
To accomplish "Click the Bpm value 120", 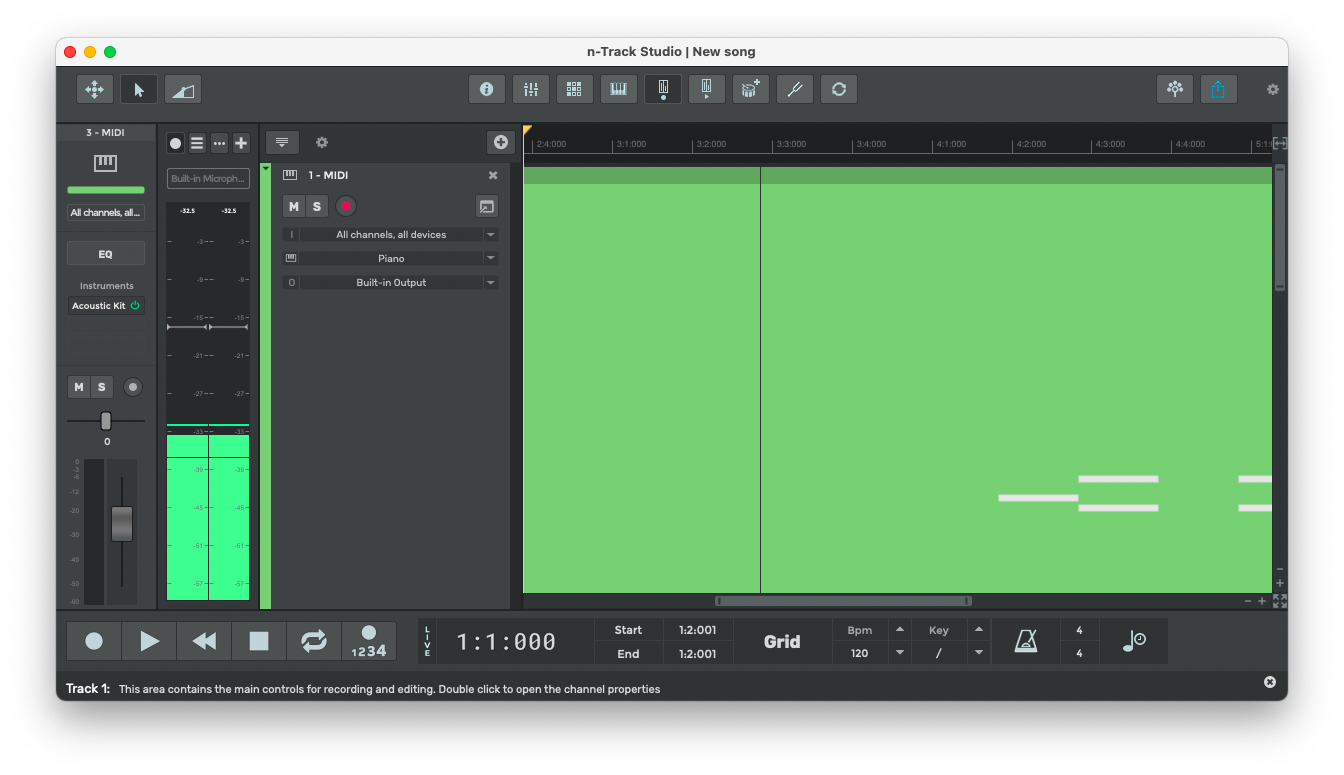I will click(860, 653).
